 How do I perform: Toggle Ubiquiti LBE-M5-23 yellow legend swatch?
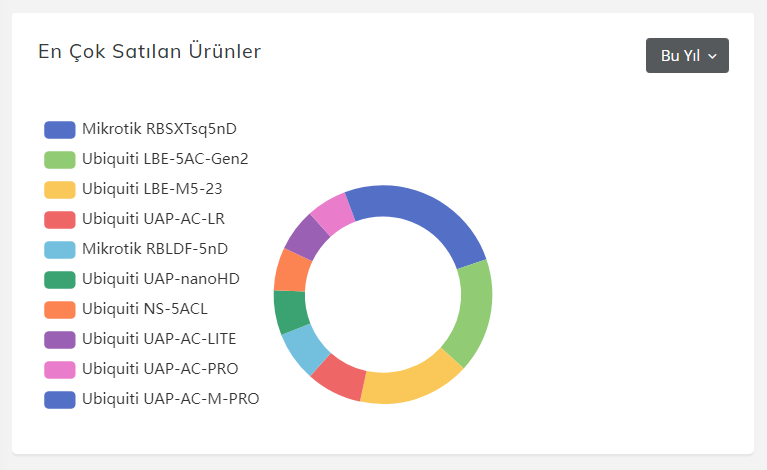(x=60, y=189)
